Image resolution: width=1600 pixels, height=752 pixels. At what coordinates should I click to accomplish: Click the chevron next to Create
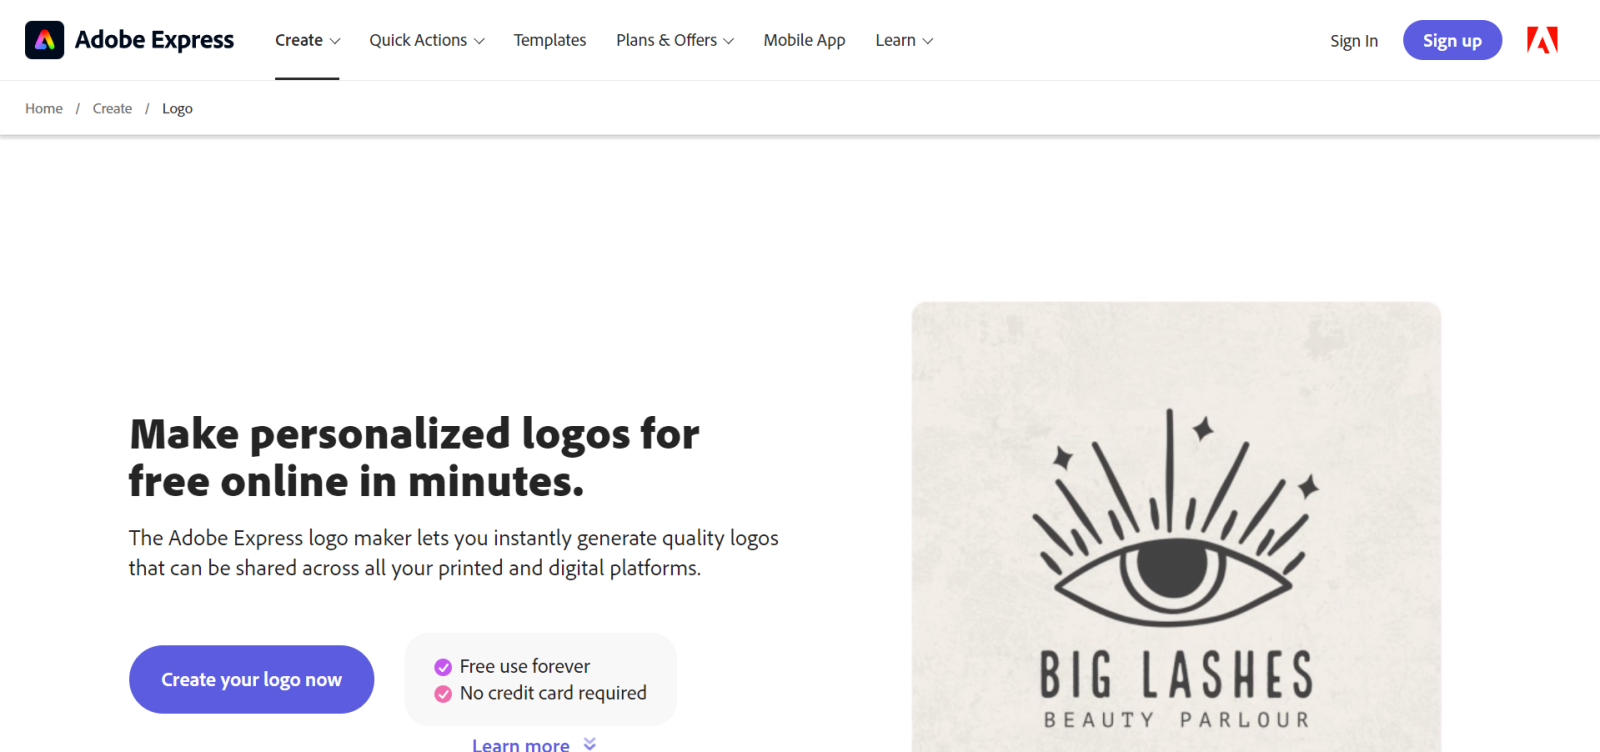(x=336, y=41)
